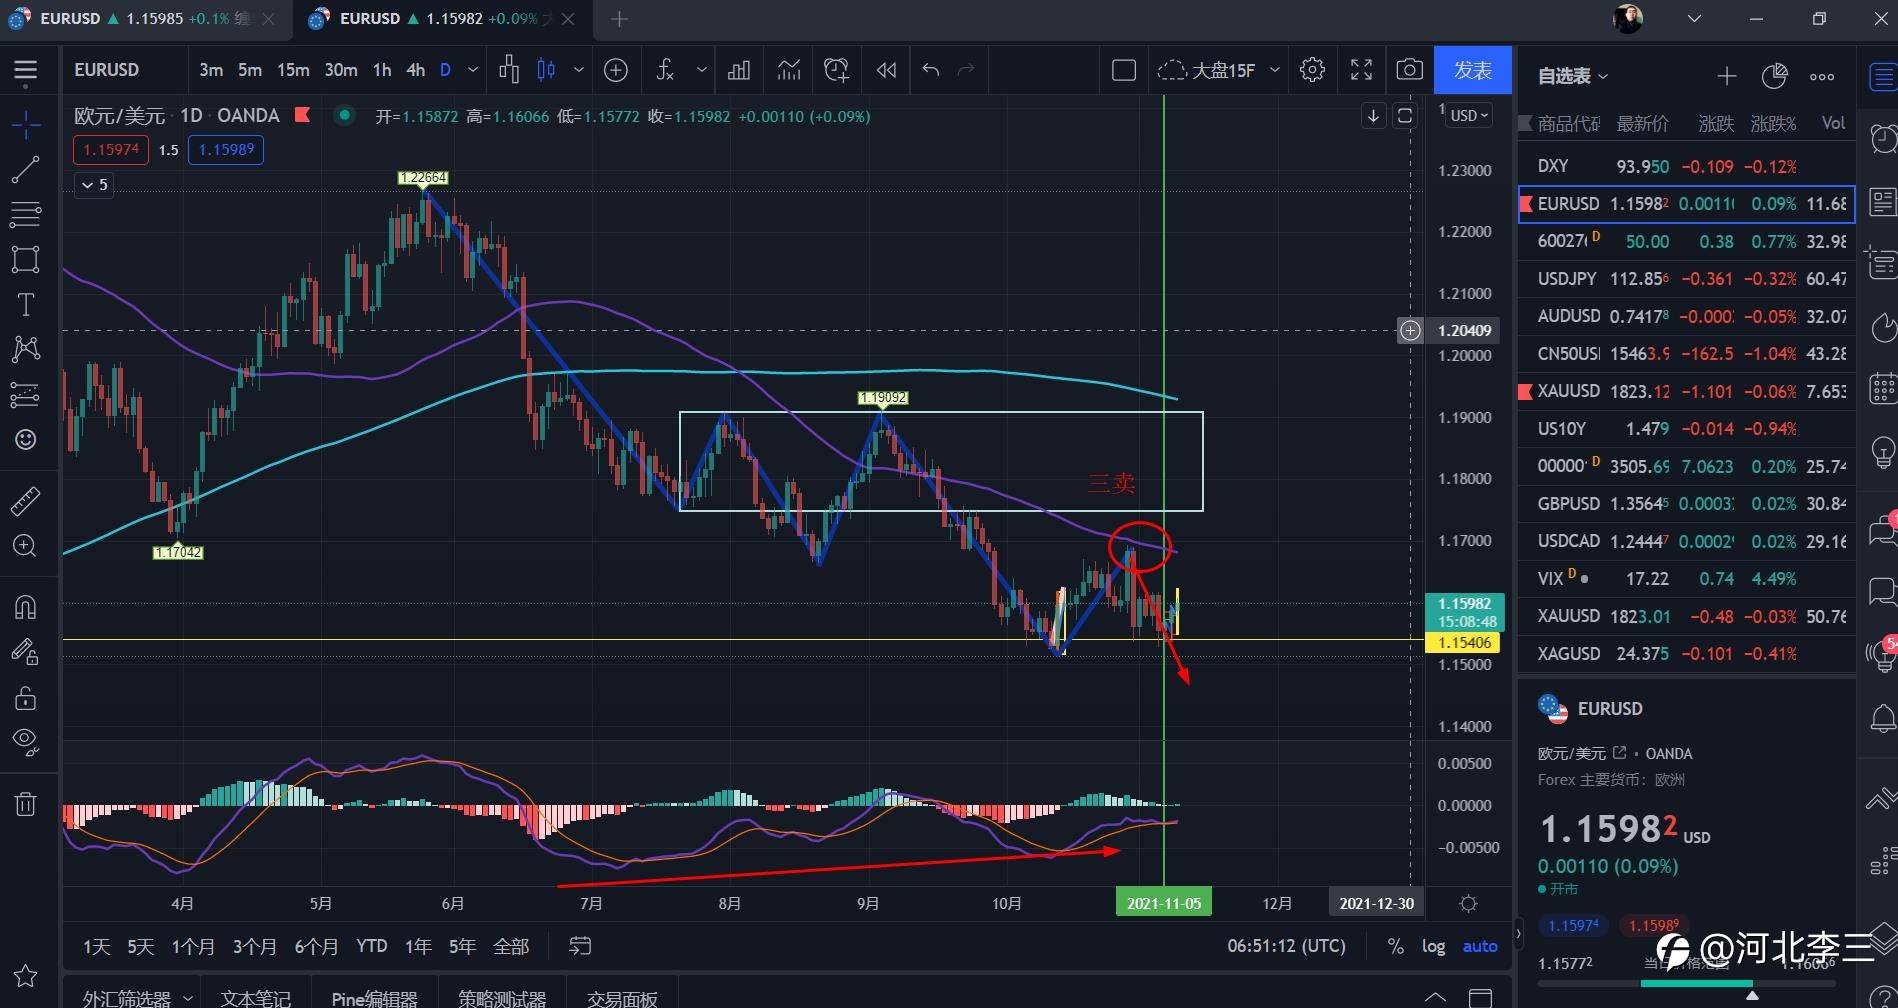Hide all drawings with eye icon
Screen dimensions: 1898x1008
pos(26,742)
